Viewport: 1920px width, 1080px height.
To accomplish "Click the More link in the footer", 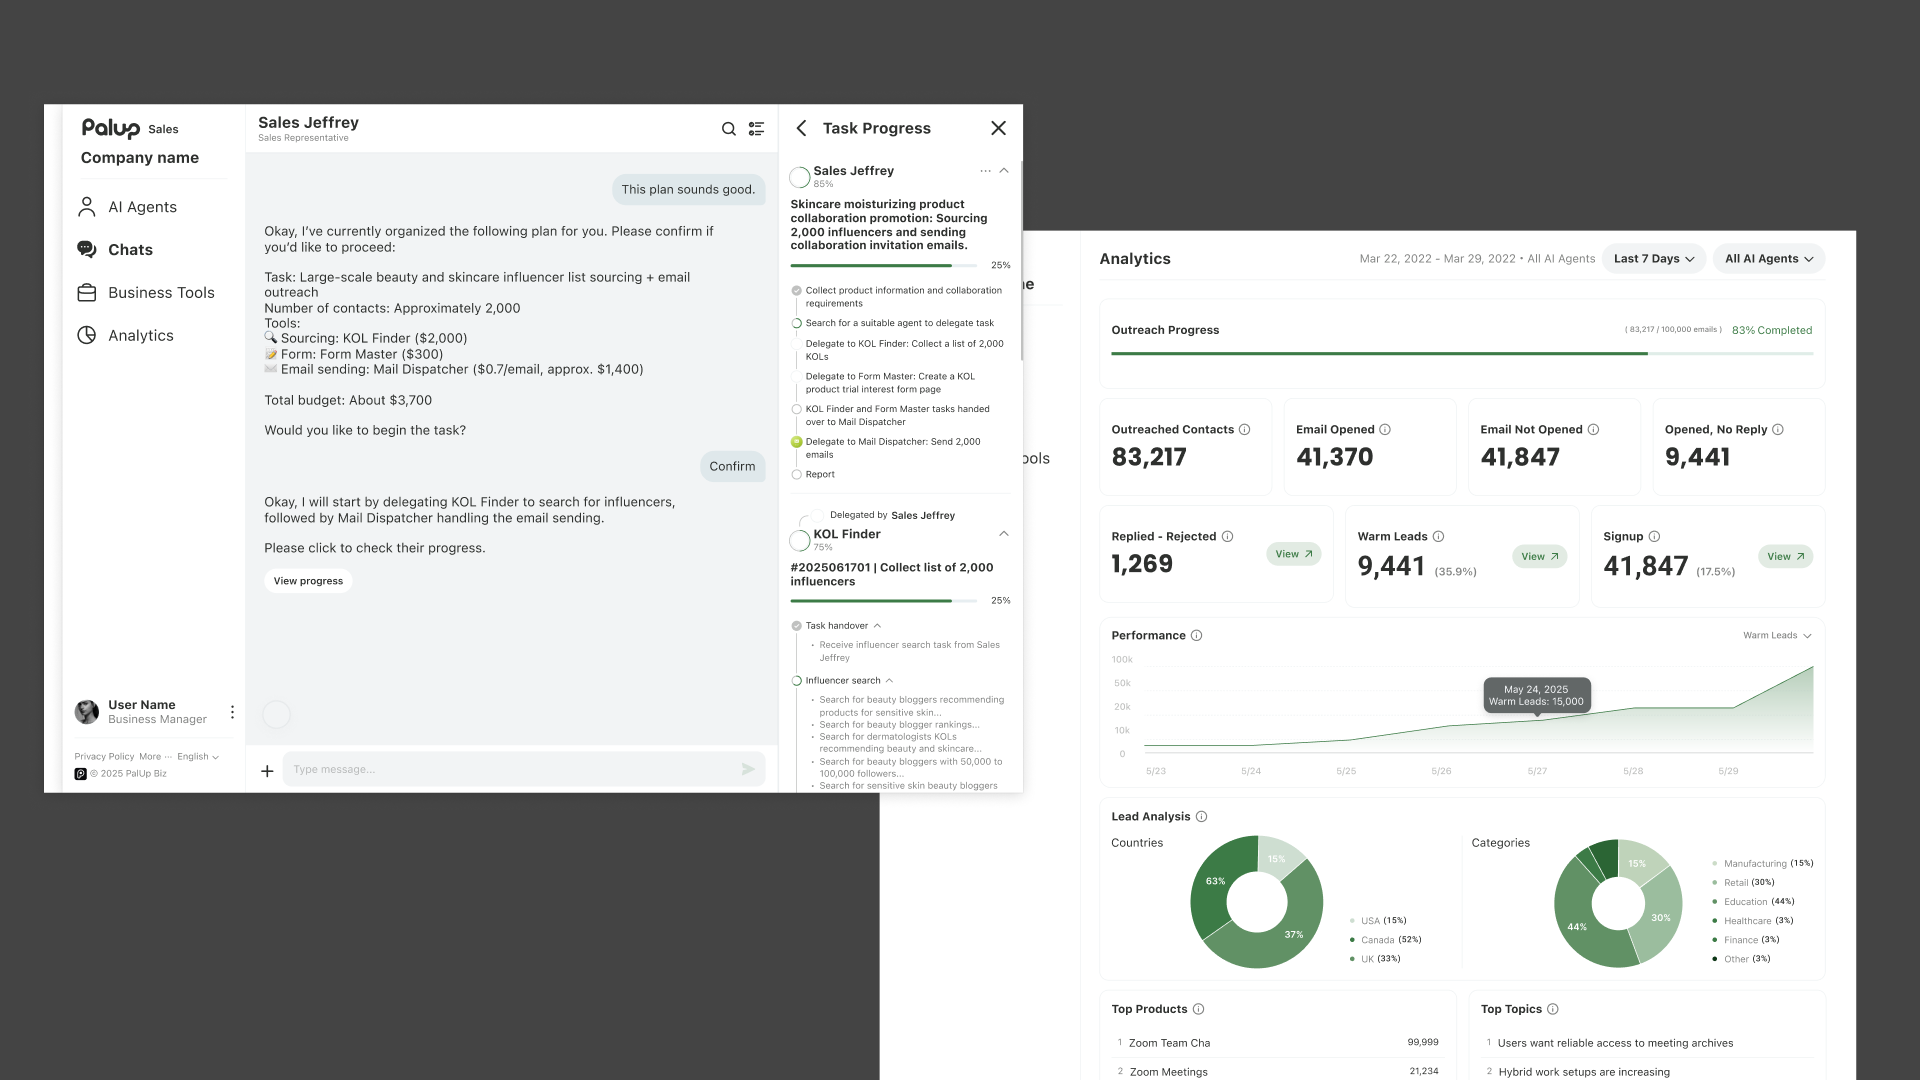I will coord(155,757).
